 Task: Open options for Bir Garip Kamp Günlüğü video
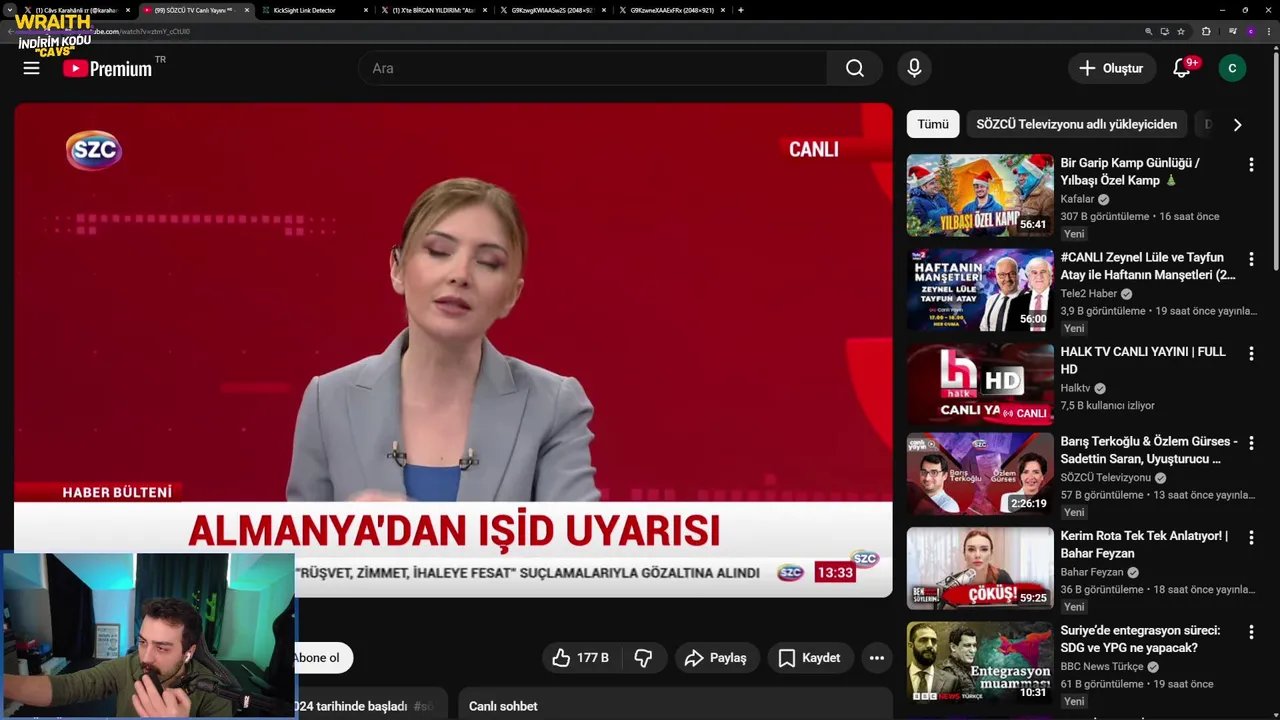1250,164
